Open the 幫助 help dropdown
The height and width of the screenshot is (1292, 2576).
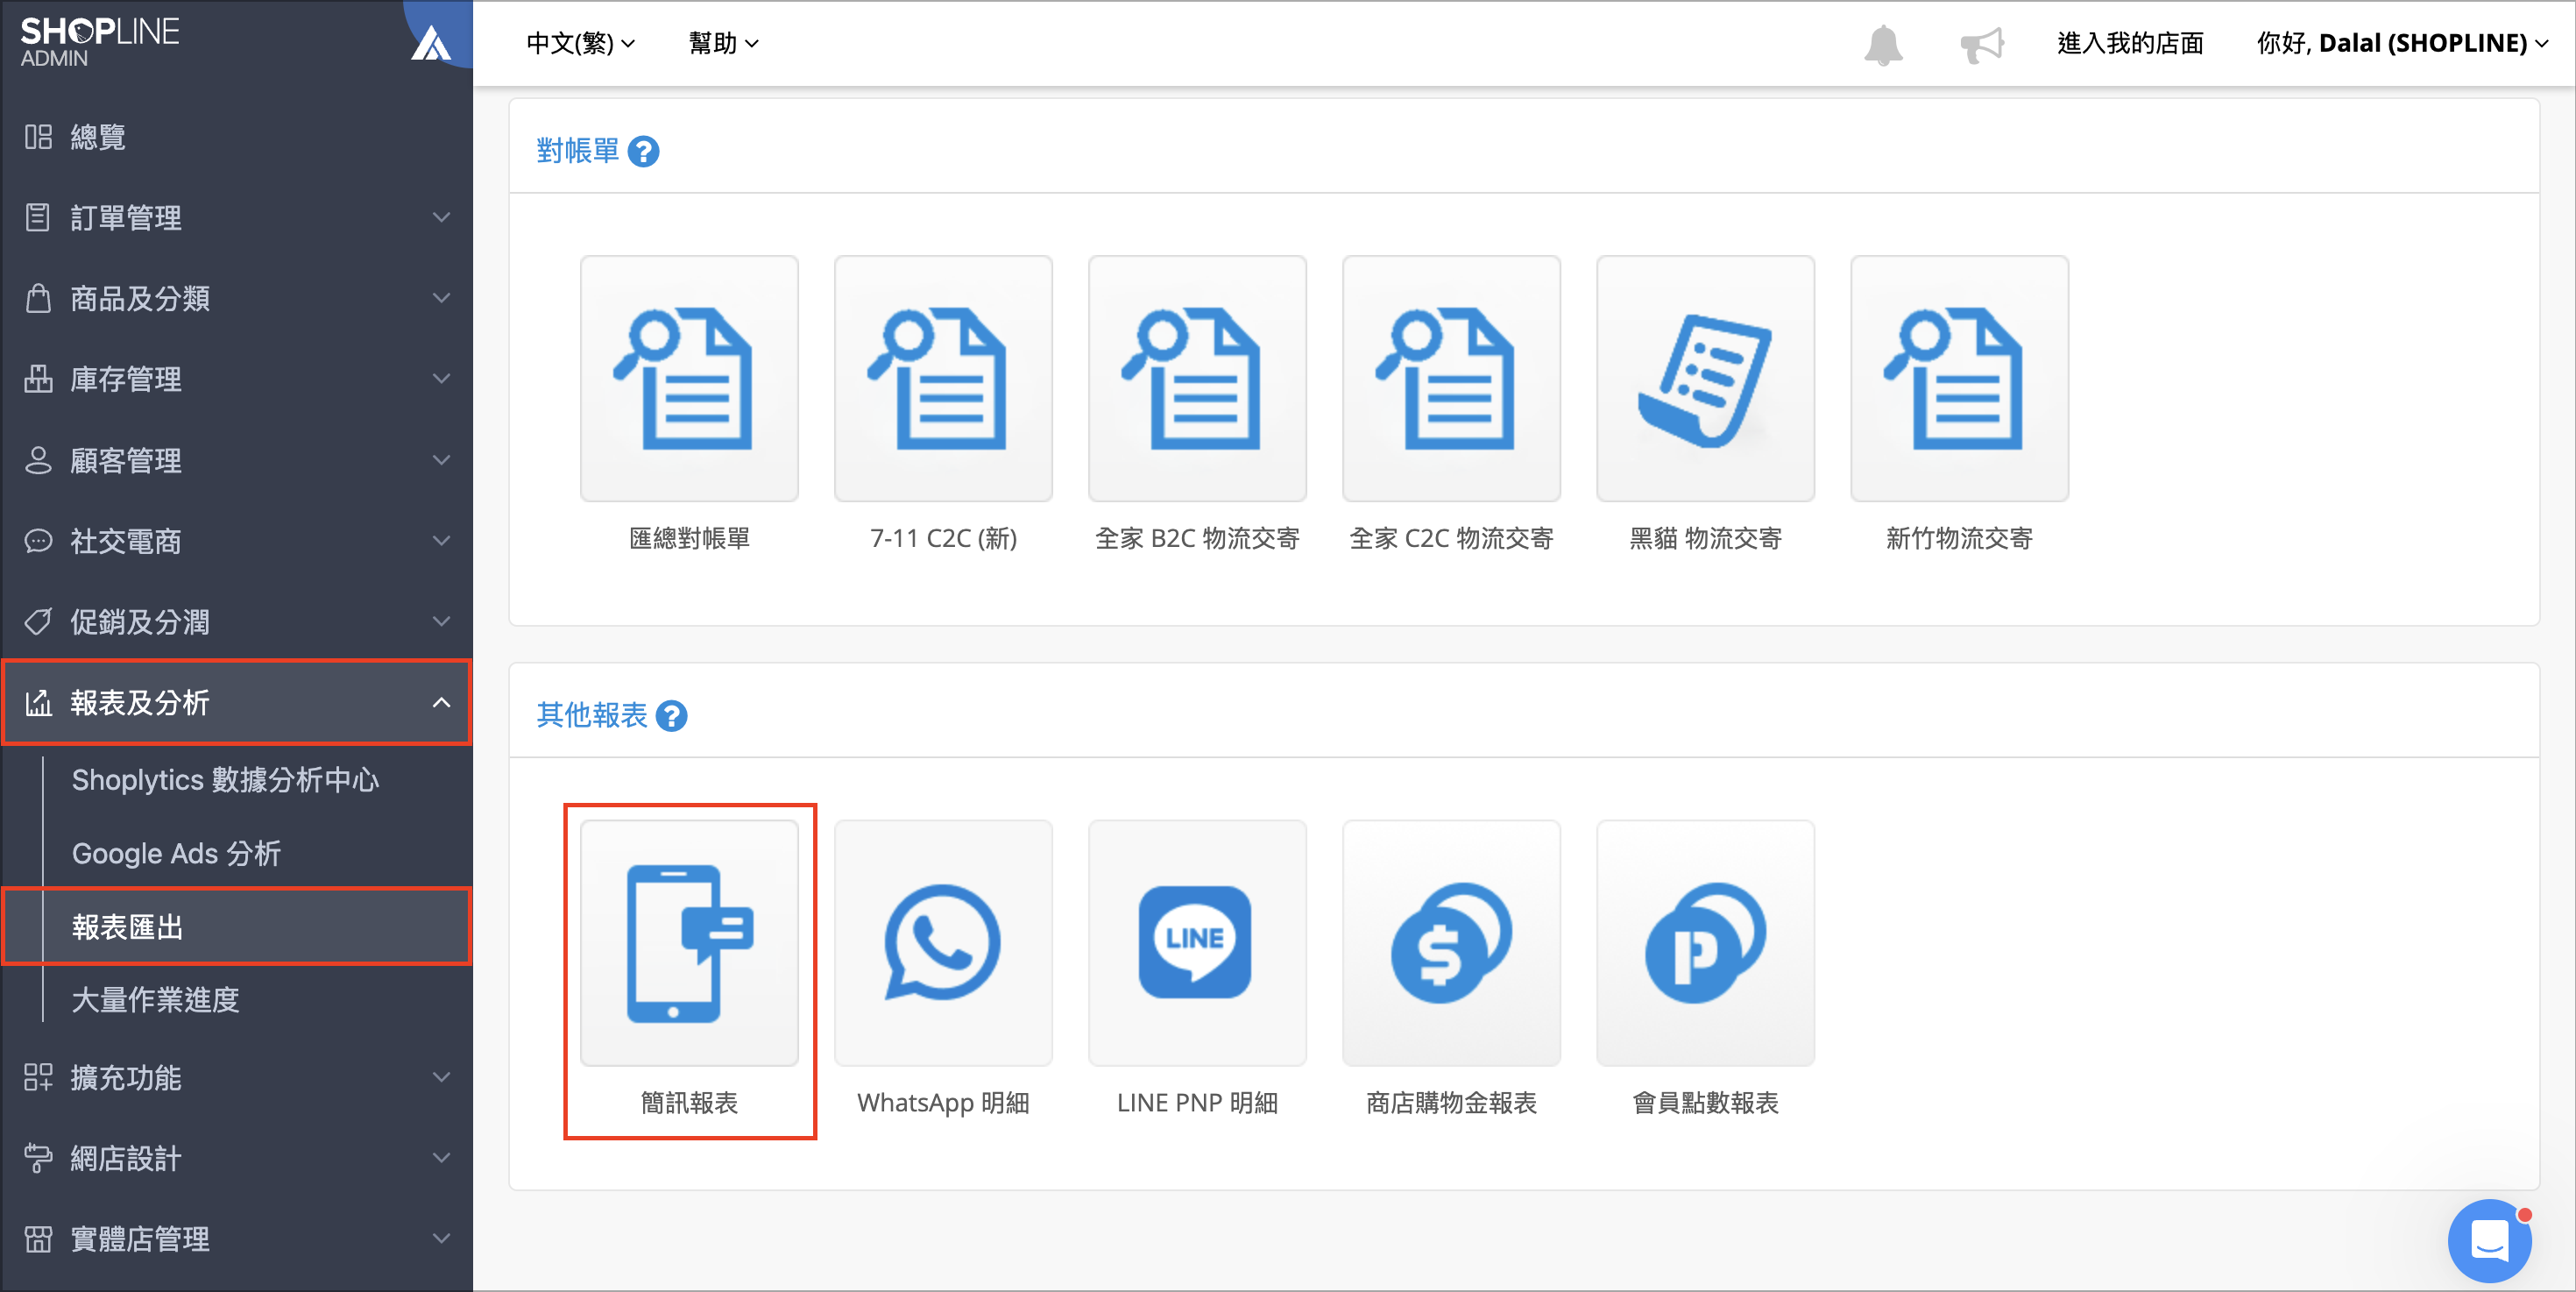pos(723,43)
